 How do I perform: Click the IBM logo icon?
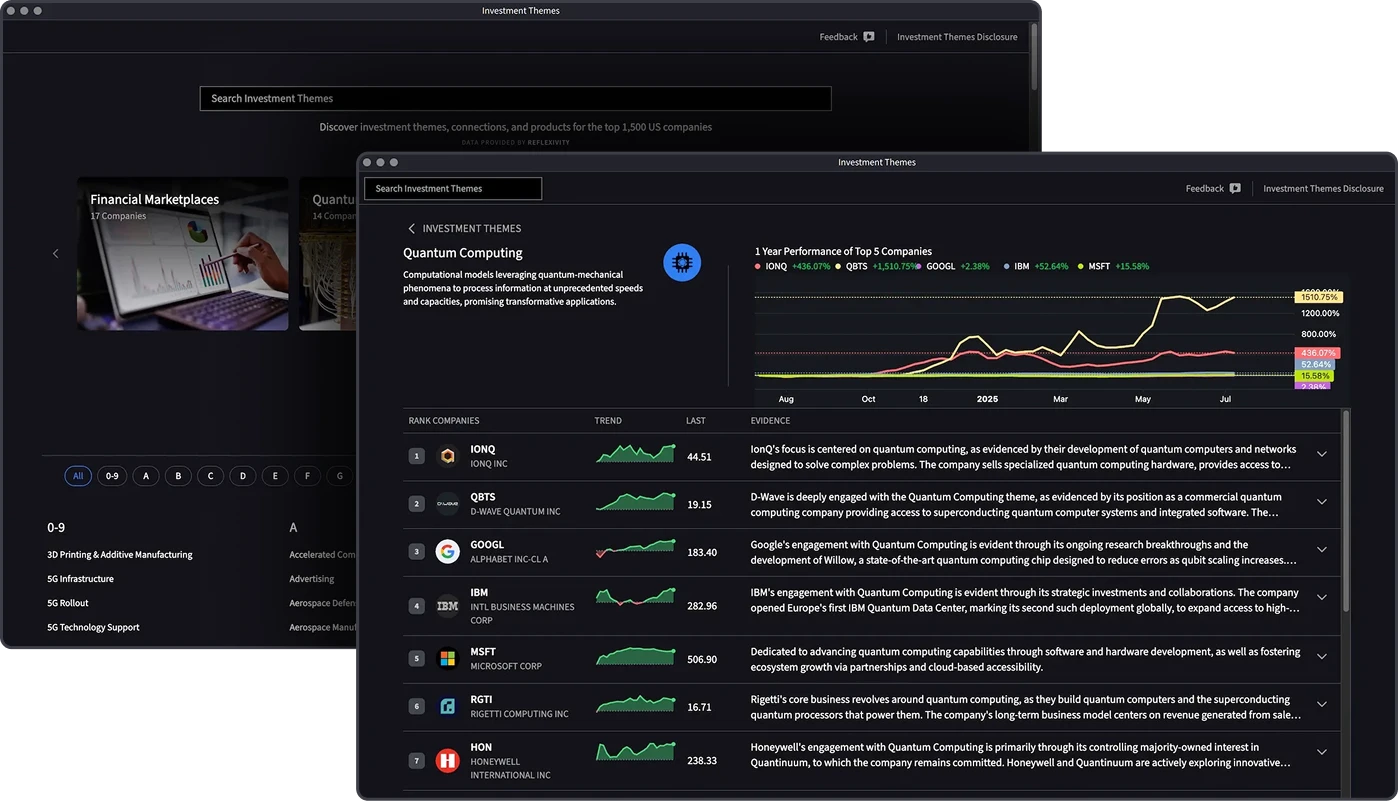pyautogui.click(x=448, y=606)
